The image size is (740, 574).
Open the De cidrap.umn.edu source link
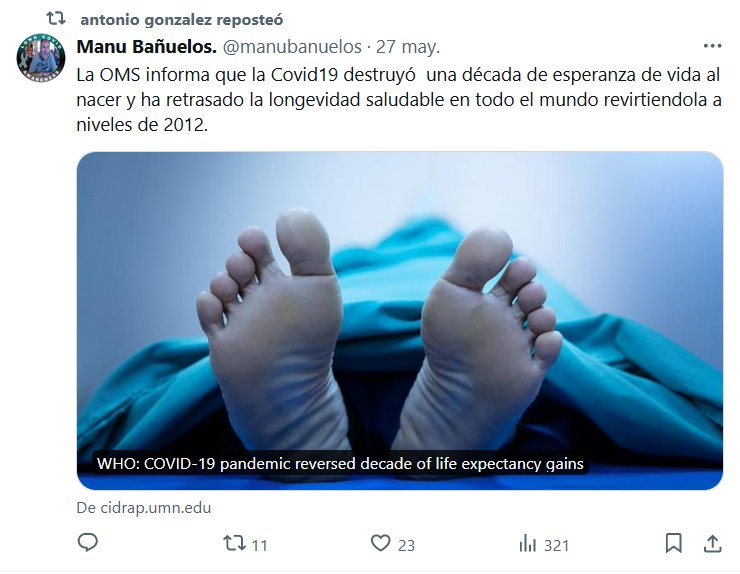click(x=144, y=508)
